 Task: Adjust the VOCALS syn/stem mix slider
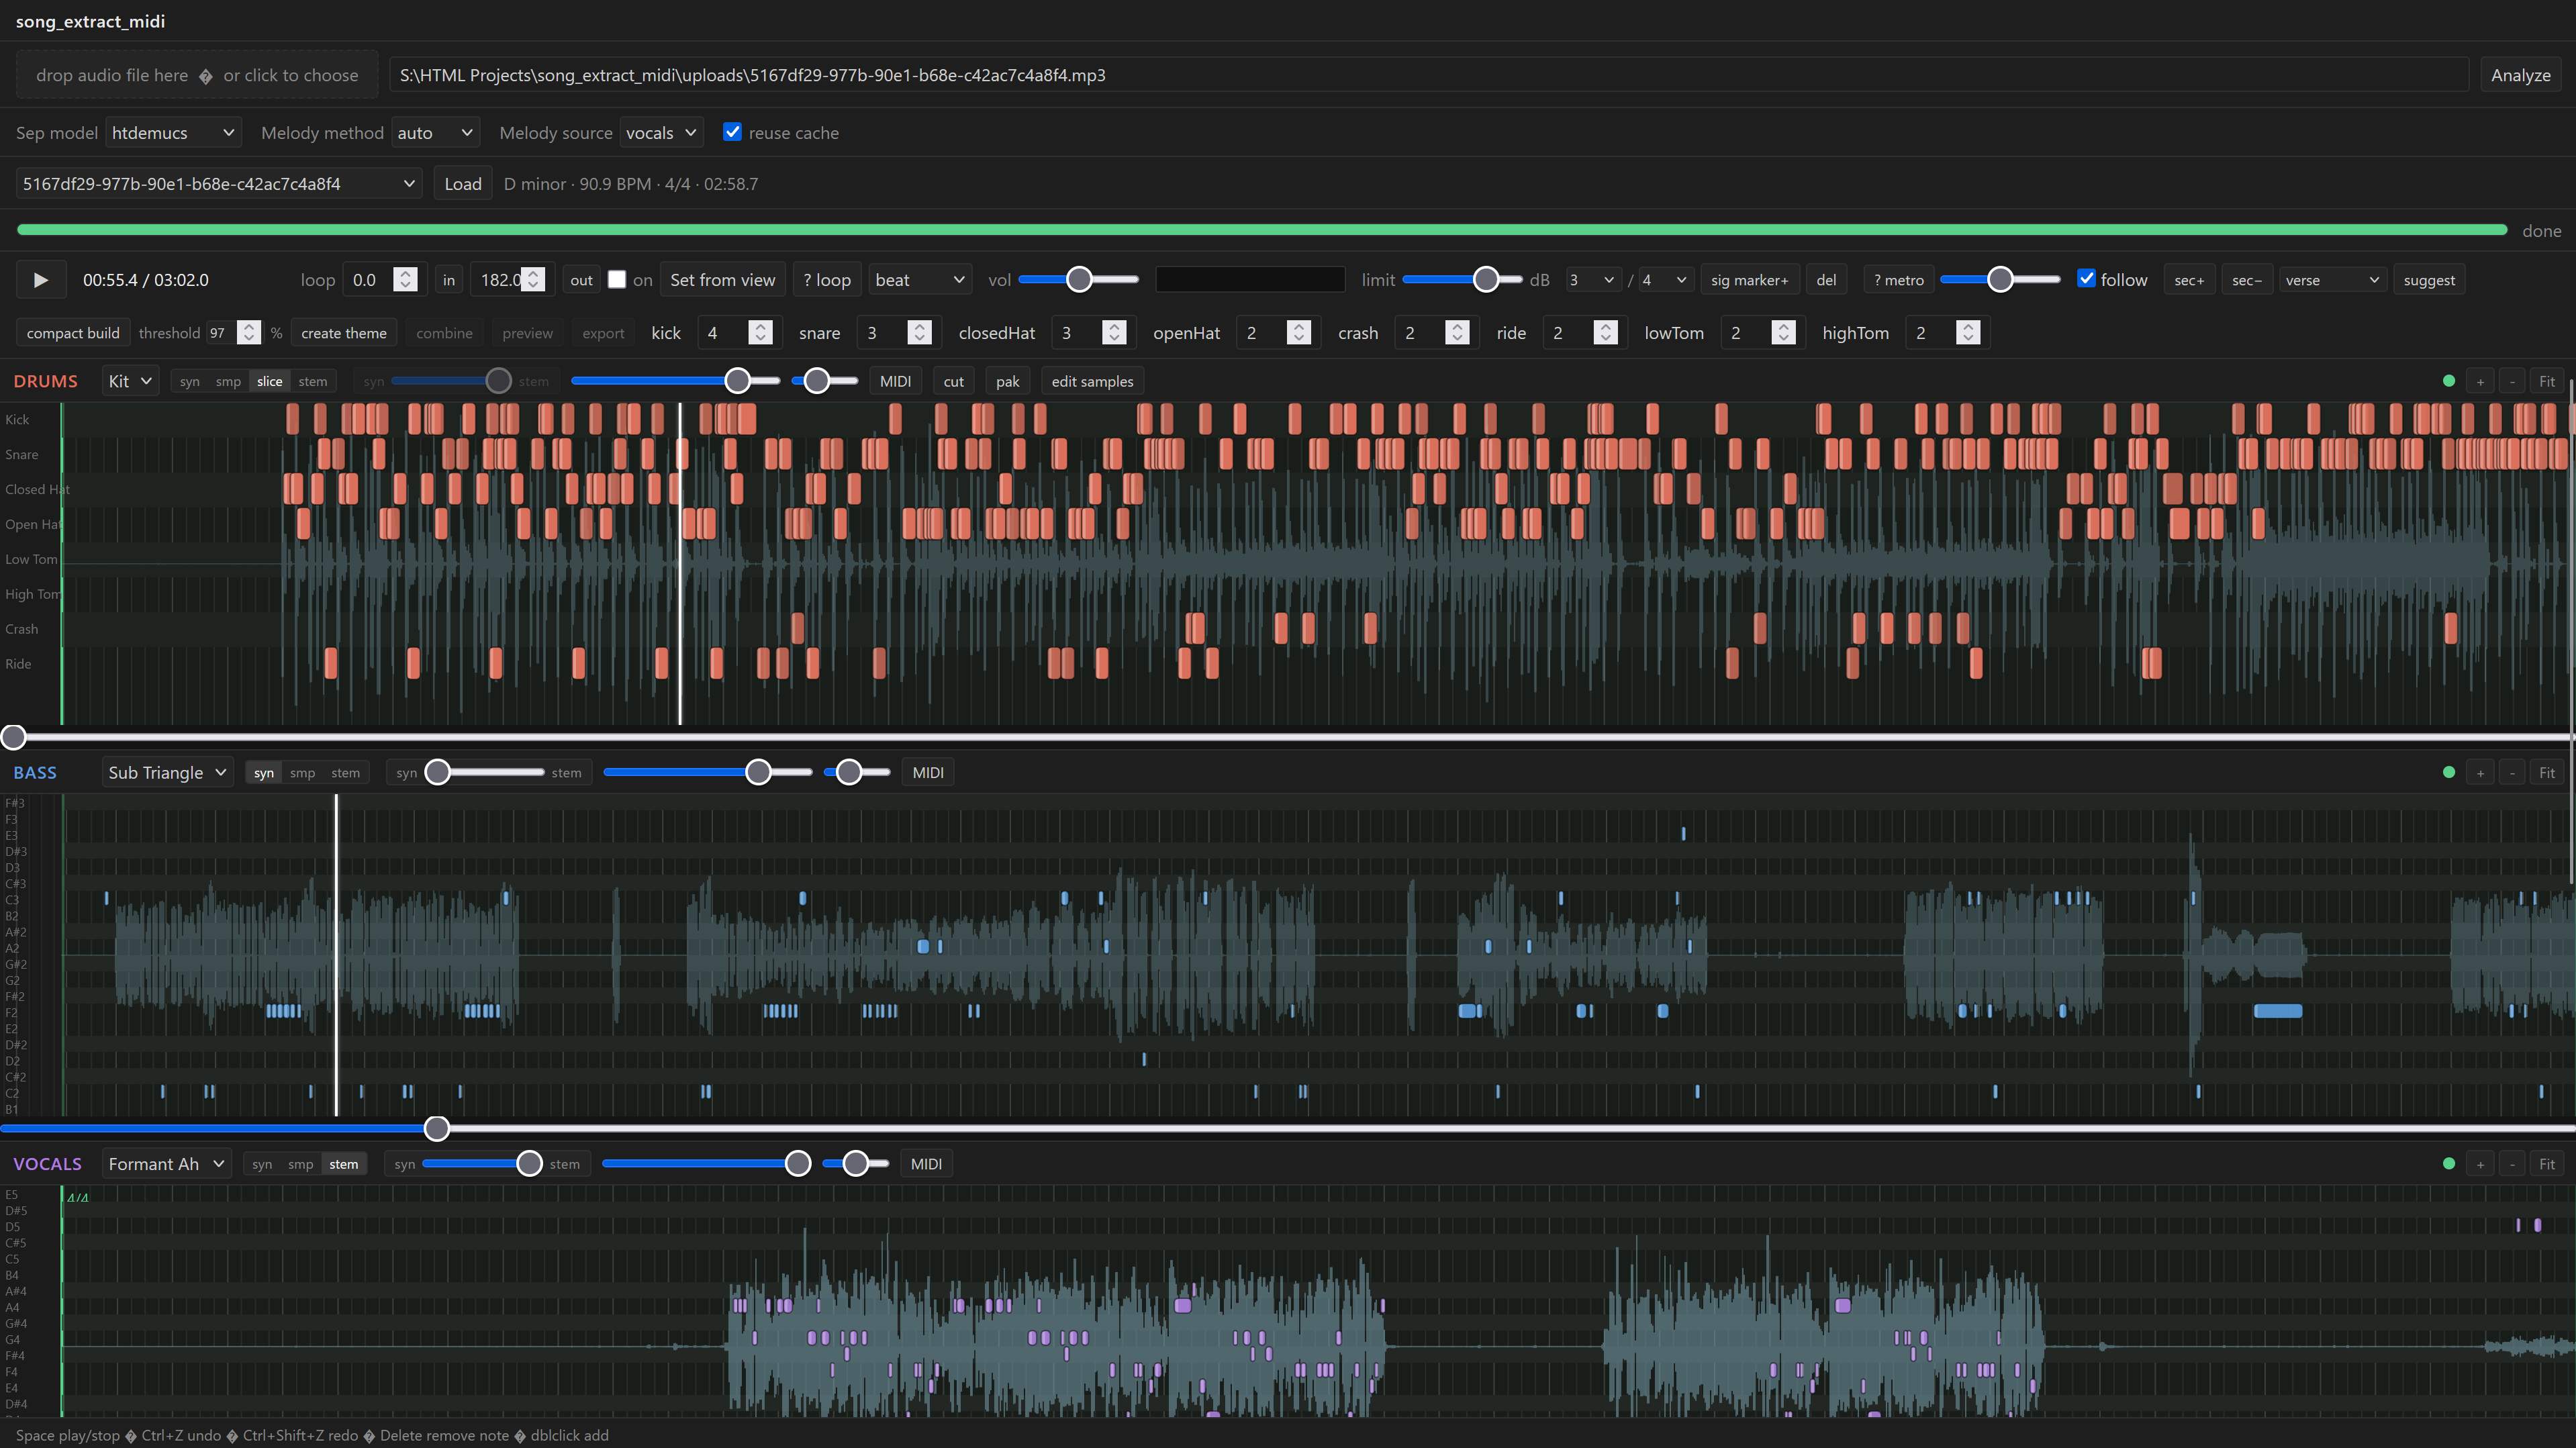[x=482, y=1163]
